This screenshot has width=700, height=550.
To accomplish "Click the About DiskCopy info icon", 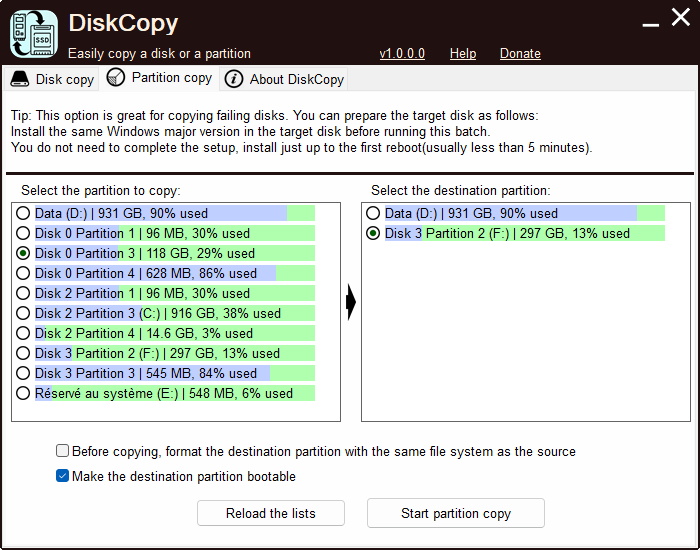I will (233, 79).
